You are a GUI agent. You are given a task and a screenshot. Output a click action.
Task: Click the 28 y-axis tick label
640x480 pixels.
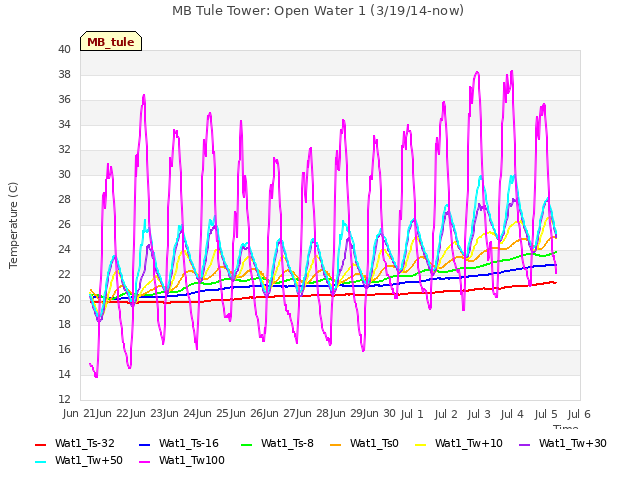64,200
